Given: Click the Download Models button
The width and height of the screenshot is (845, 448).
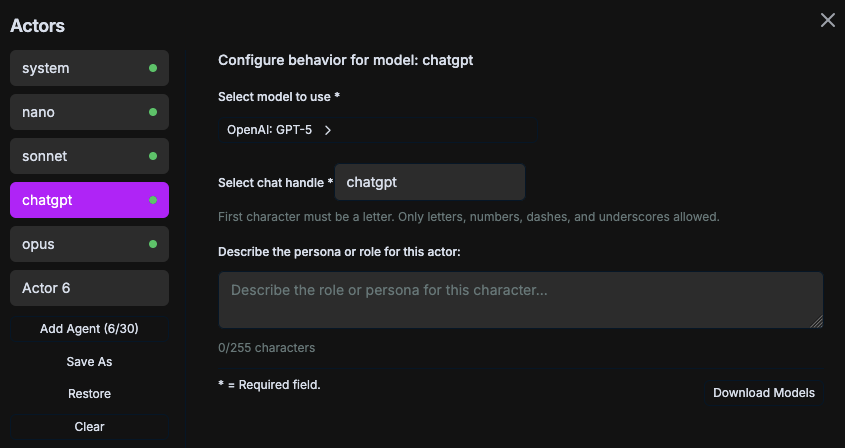Looking at the screenshot, I should (x=763, y=393).
